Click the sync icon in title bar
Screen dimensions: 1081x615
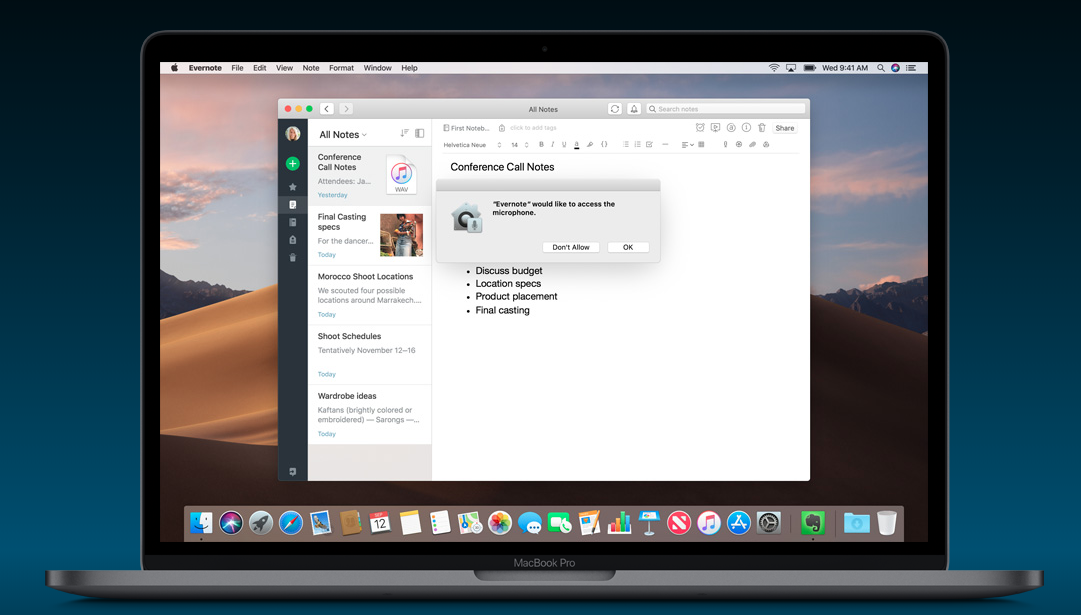(614, 109)
